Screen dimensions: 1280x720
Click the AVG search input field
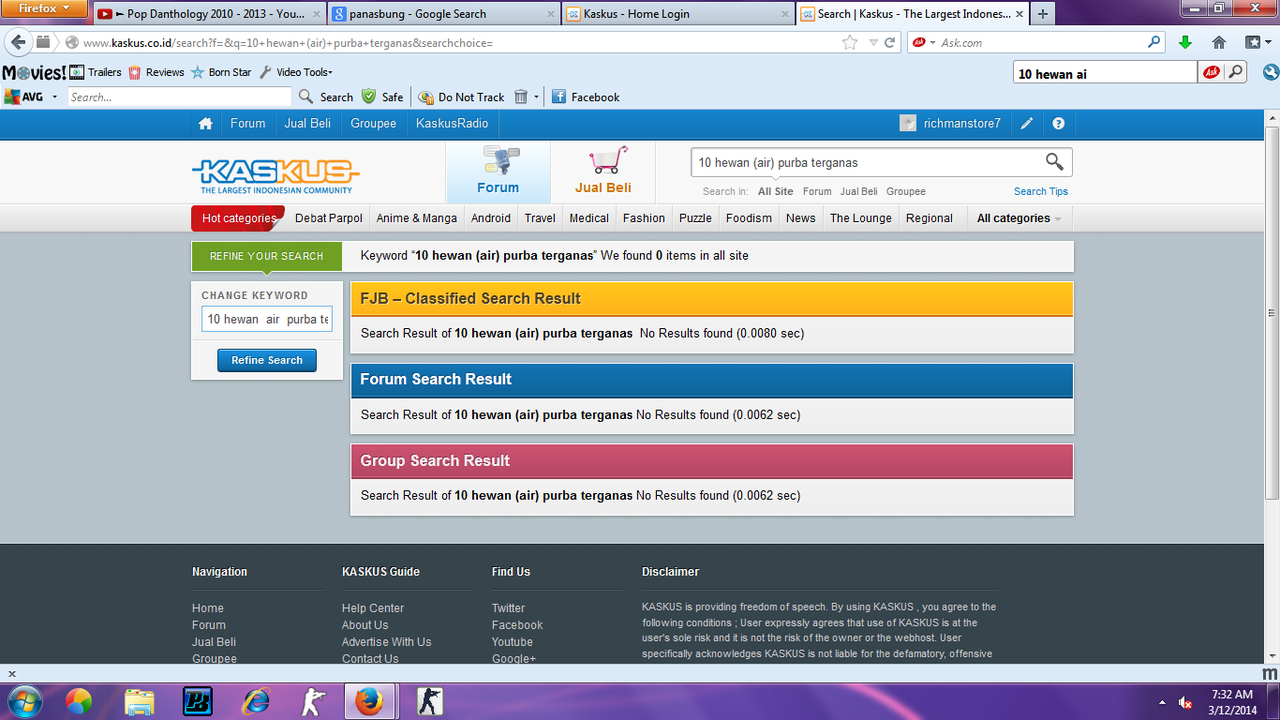[180, 97]
